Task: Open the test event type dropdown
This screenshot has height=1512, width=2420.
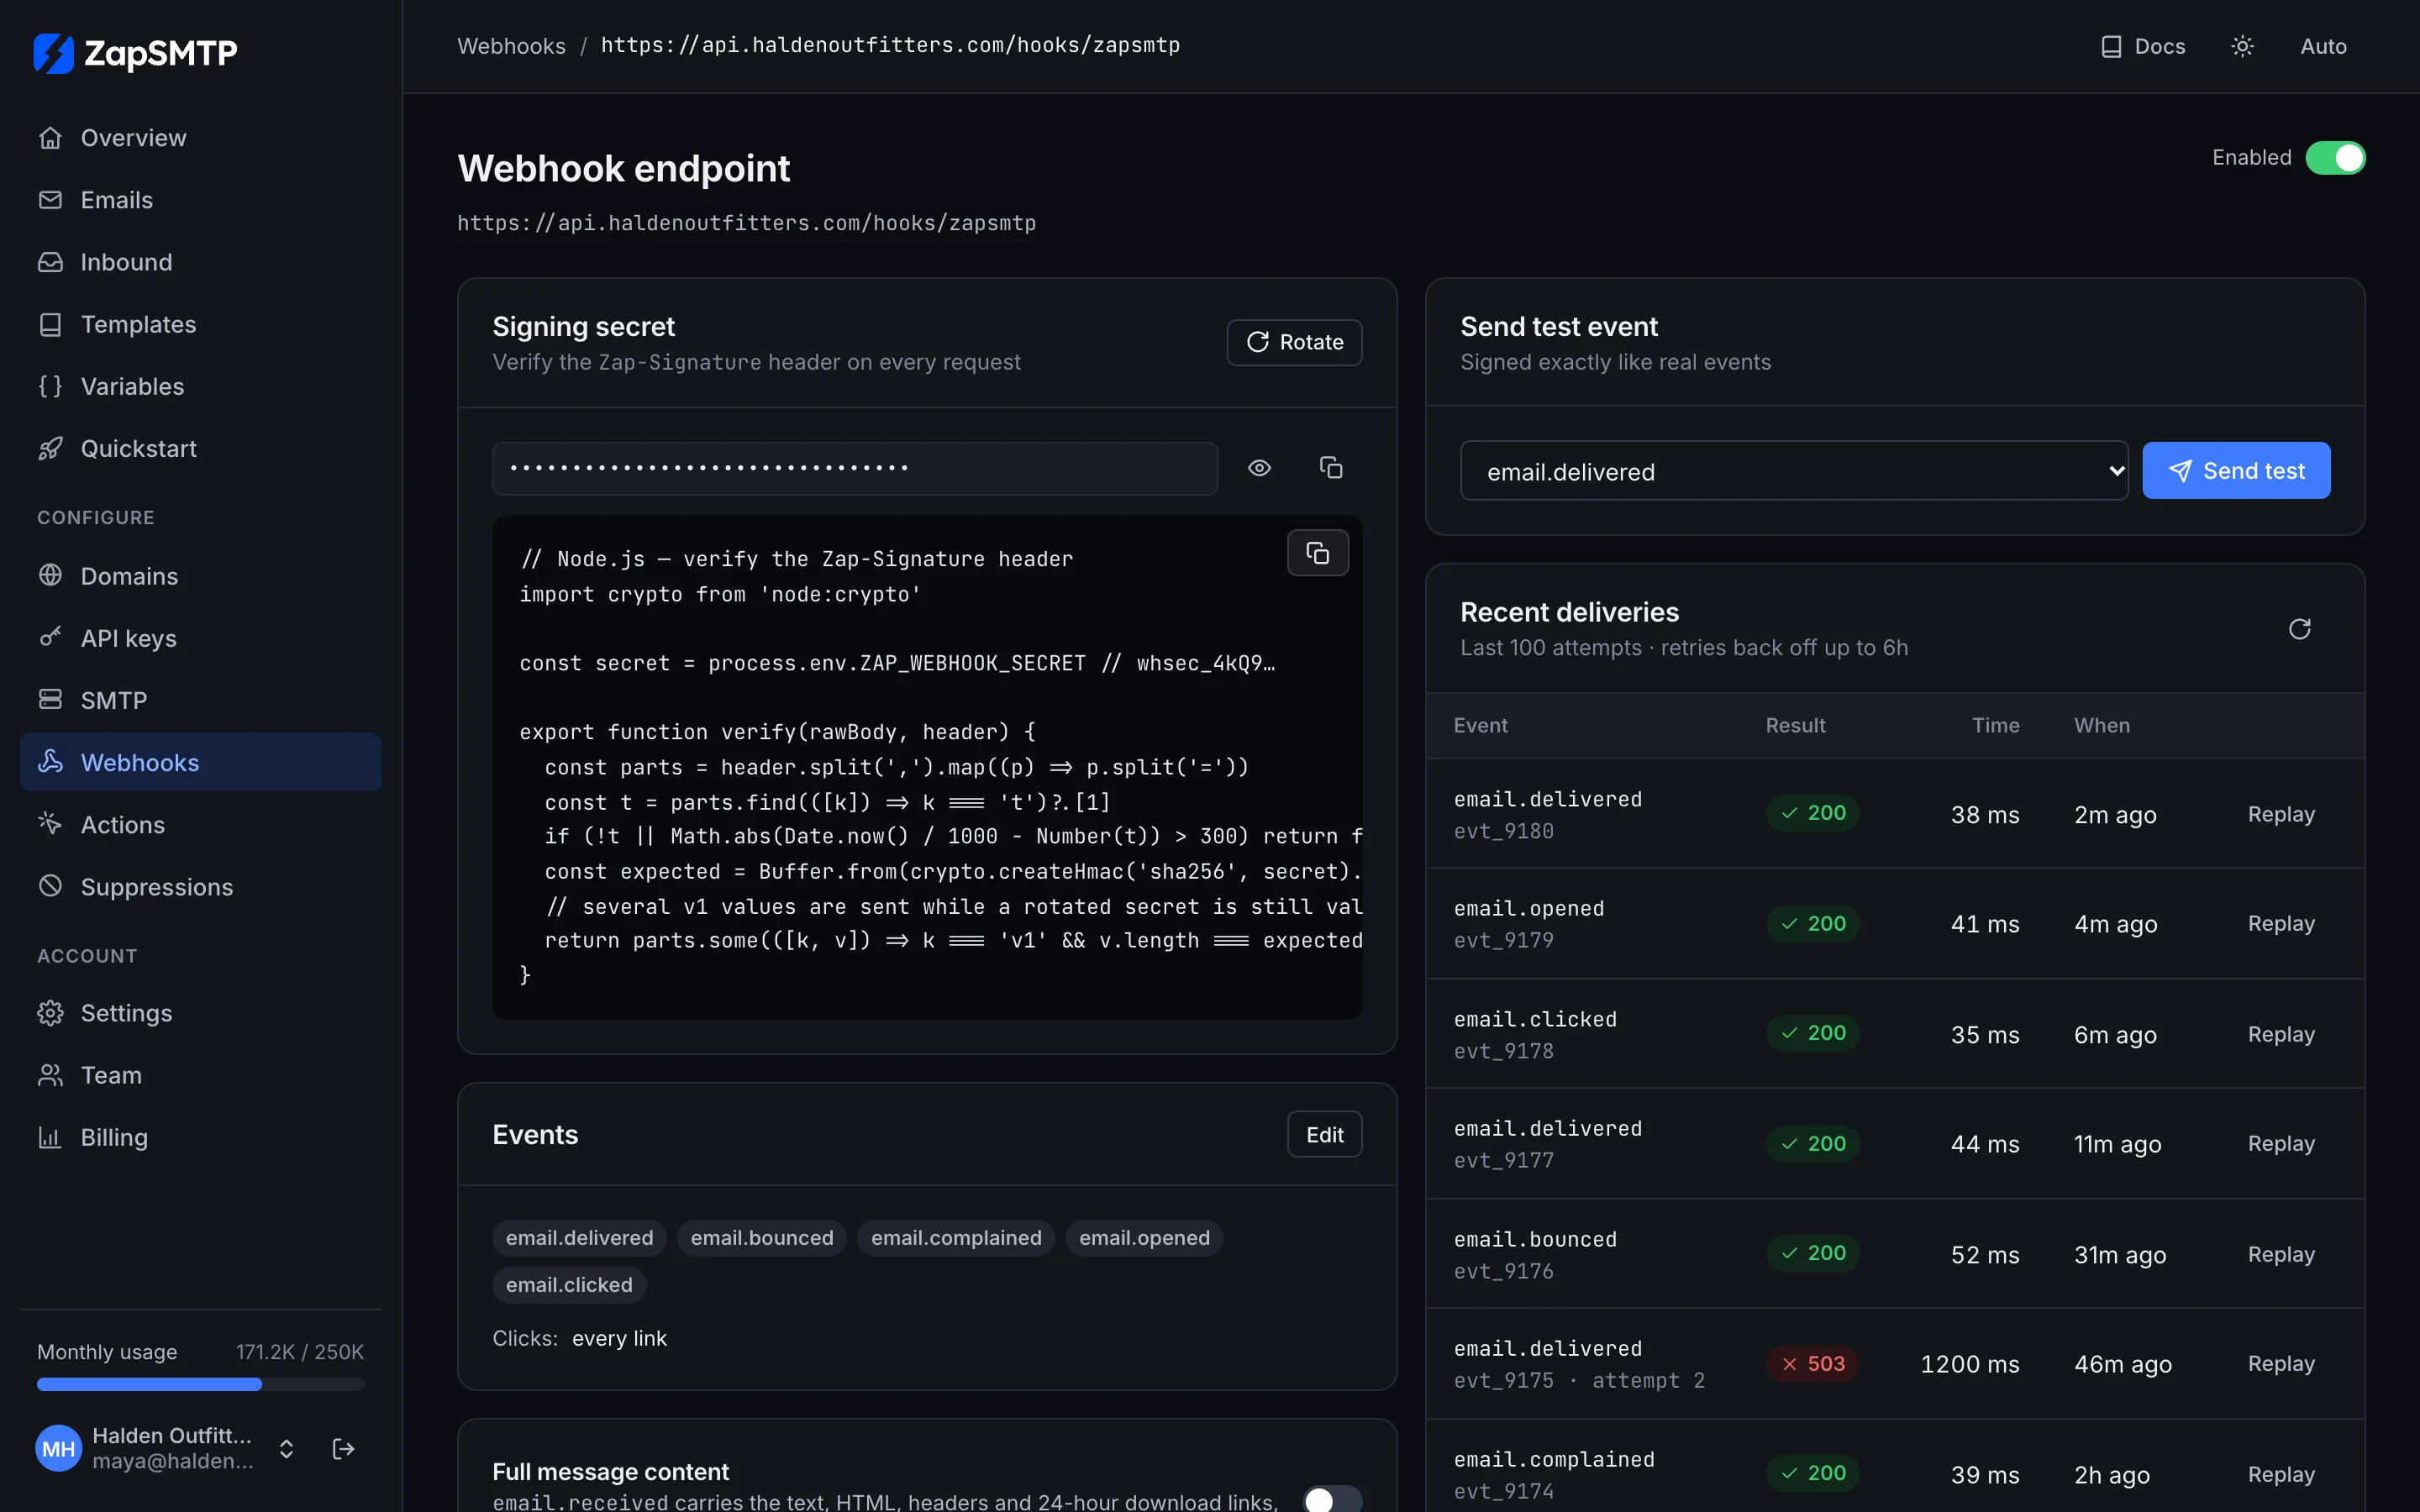Action: (x=1794, y=471)
